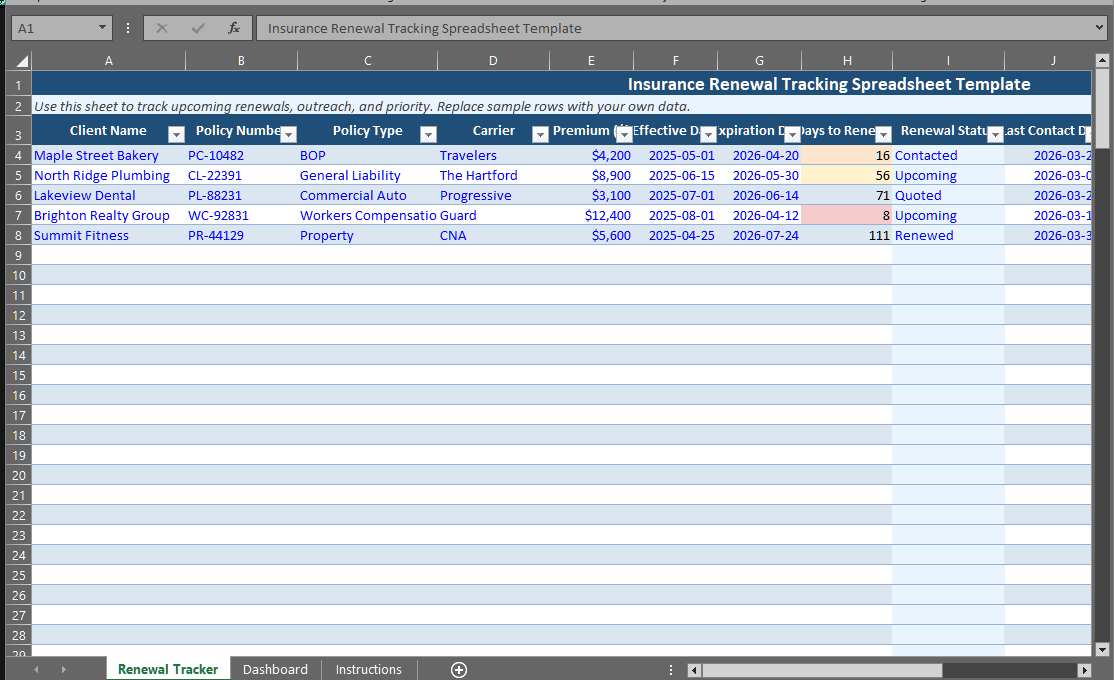Image resolution: width=1114 pixels, height=680 pixels.
Task: Select the Renewal Tracker sheet tab
Action: click(x=167, y=669)
